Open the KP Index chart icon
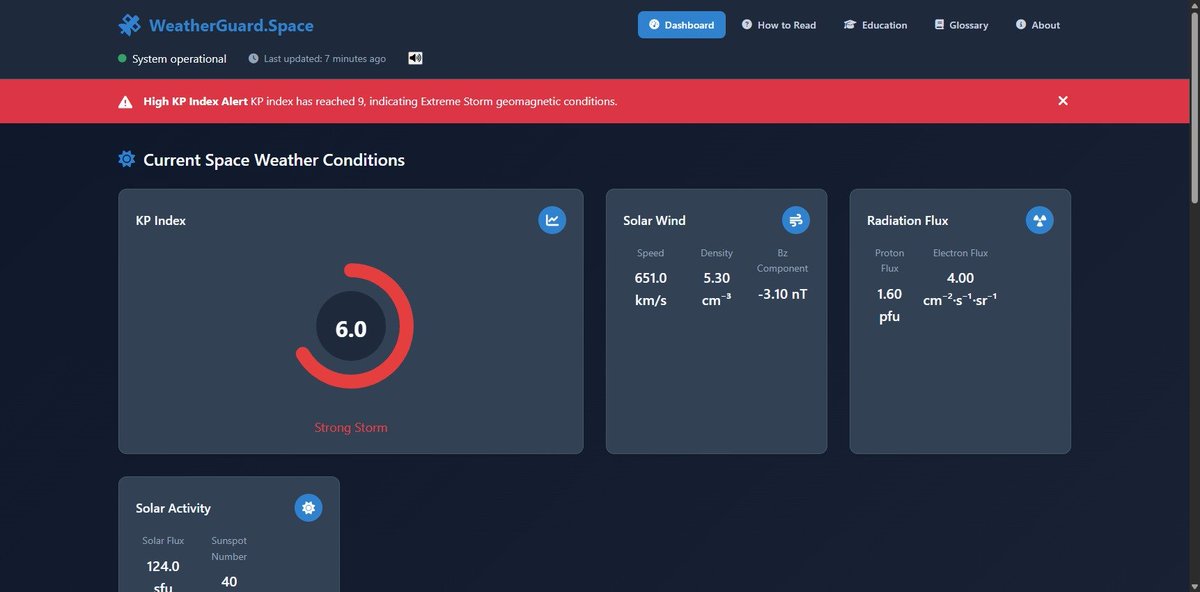The width and height of the screenshot is (1200, 592). coord(552,221)
